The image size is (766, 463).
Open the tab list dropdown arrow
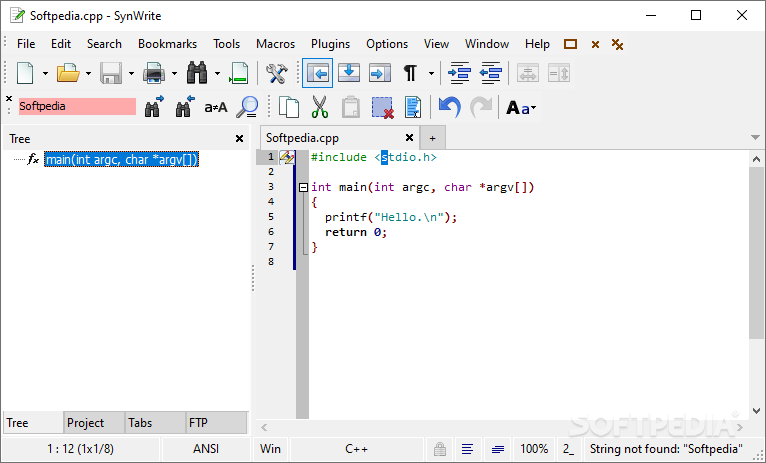click(x=755, y=138)
